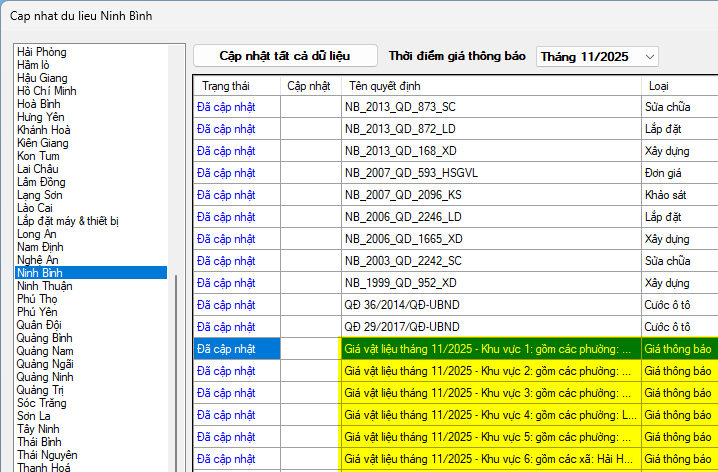Click the 'Cập nhật' column header
This screenshot has width=718, height=472.
coord(310,86)
